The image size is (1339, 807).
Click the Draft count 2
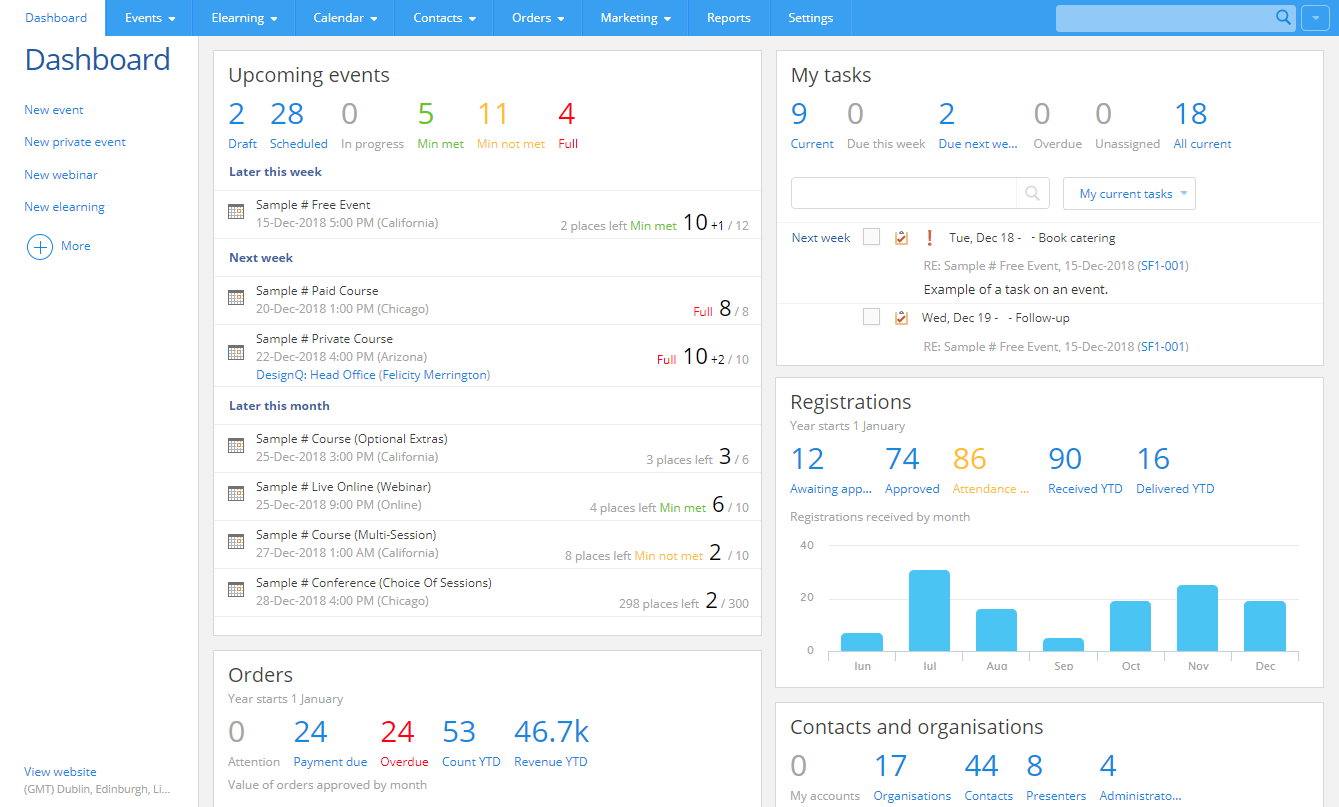(x=237, y=114)
